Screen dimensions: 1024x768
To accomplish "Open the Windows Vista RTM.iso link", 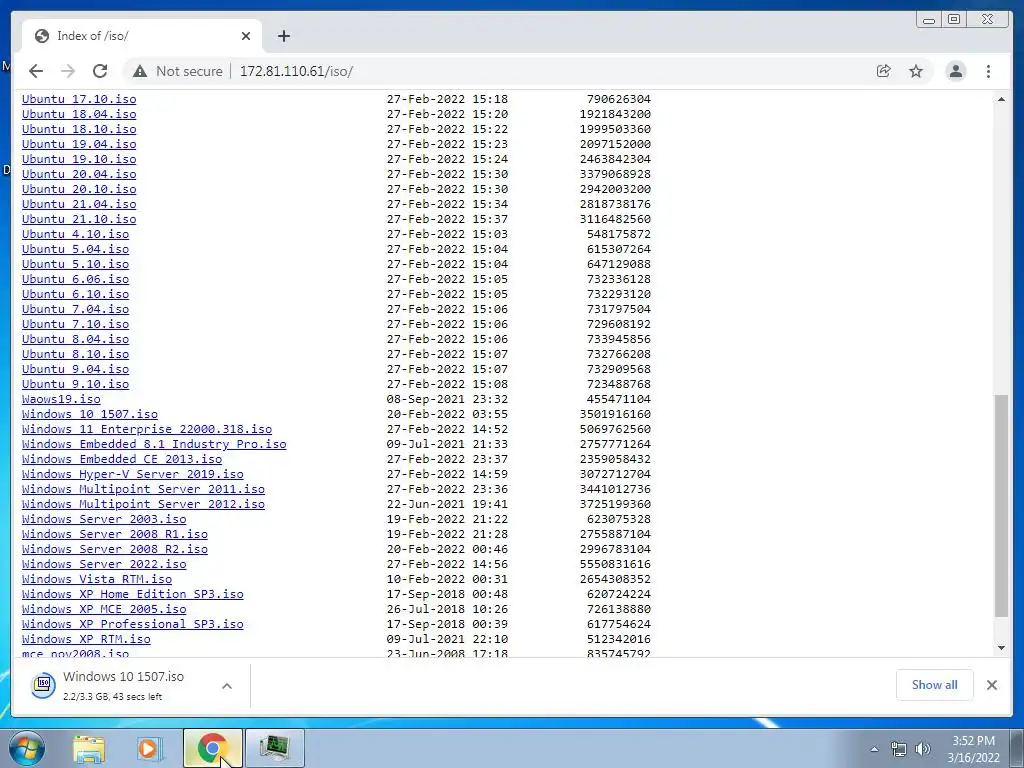I will point(97,580).
